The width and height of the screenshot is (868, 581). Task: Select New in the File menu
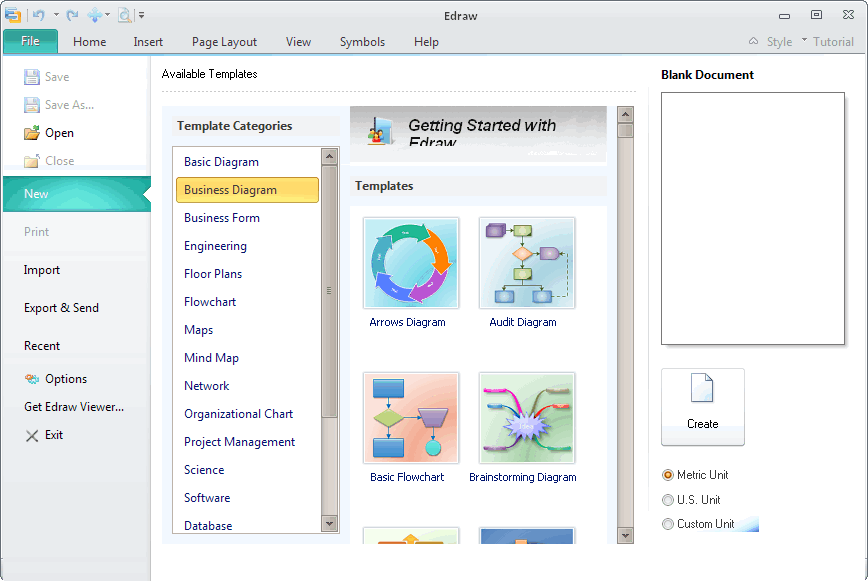(x=76, y=194)
